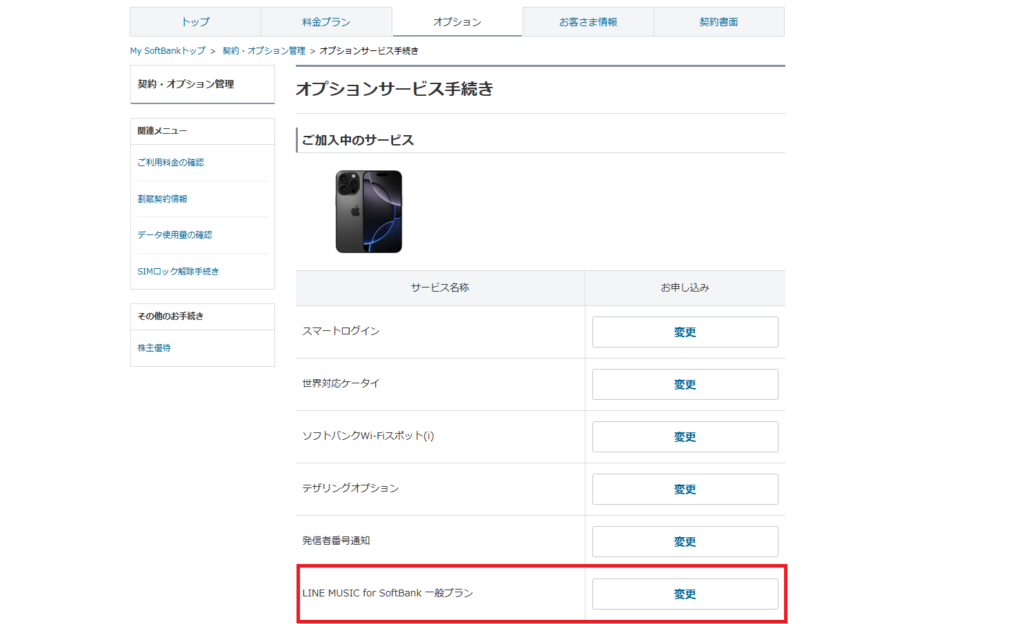Modify 世界対応ケータイ service

[x=685, y=384]
